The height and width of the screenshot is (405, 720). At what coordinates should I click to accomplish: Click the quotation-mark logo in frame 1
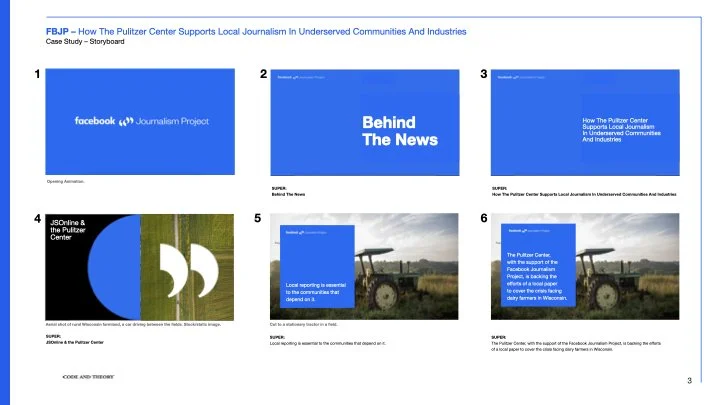point(126,121)
